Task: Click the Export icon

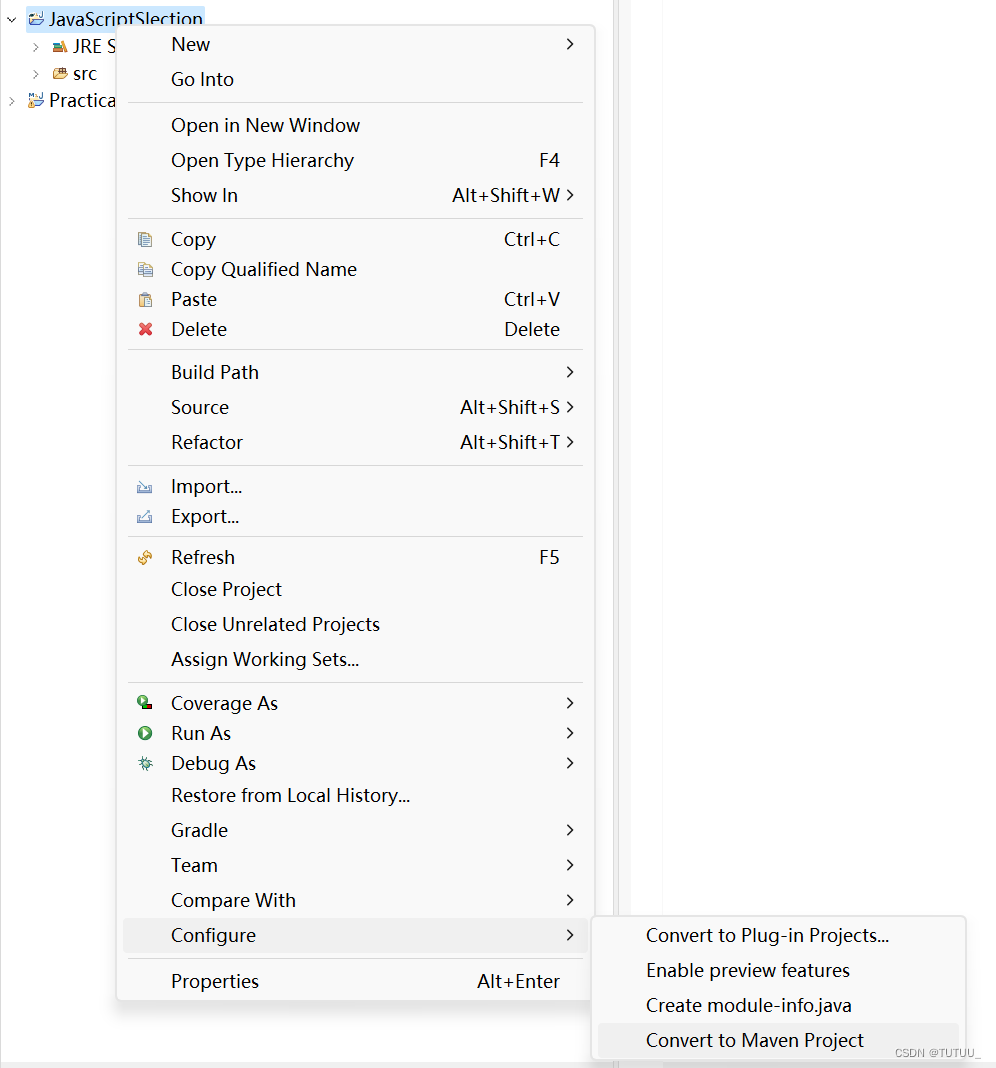Action: [x=145, y=517]
